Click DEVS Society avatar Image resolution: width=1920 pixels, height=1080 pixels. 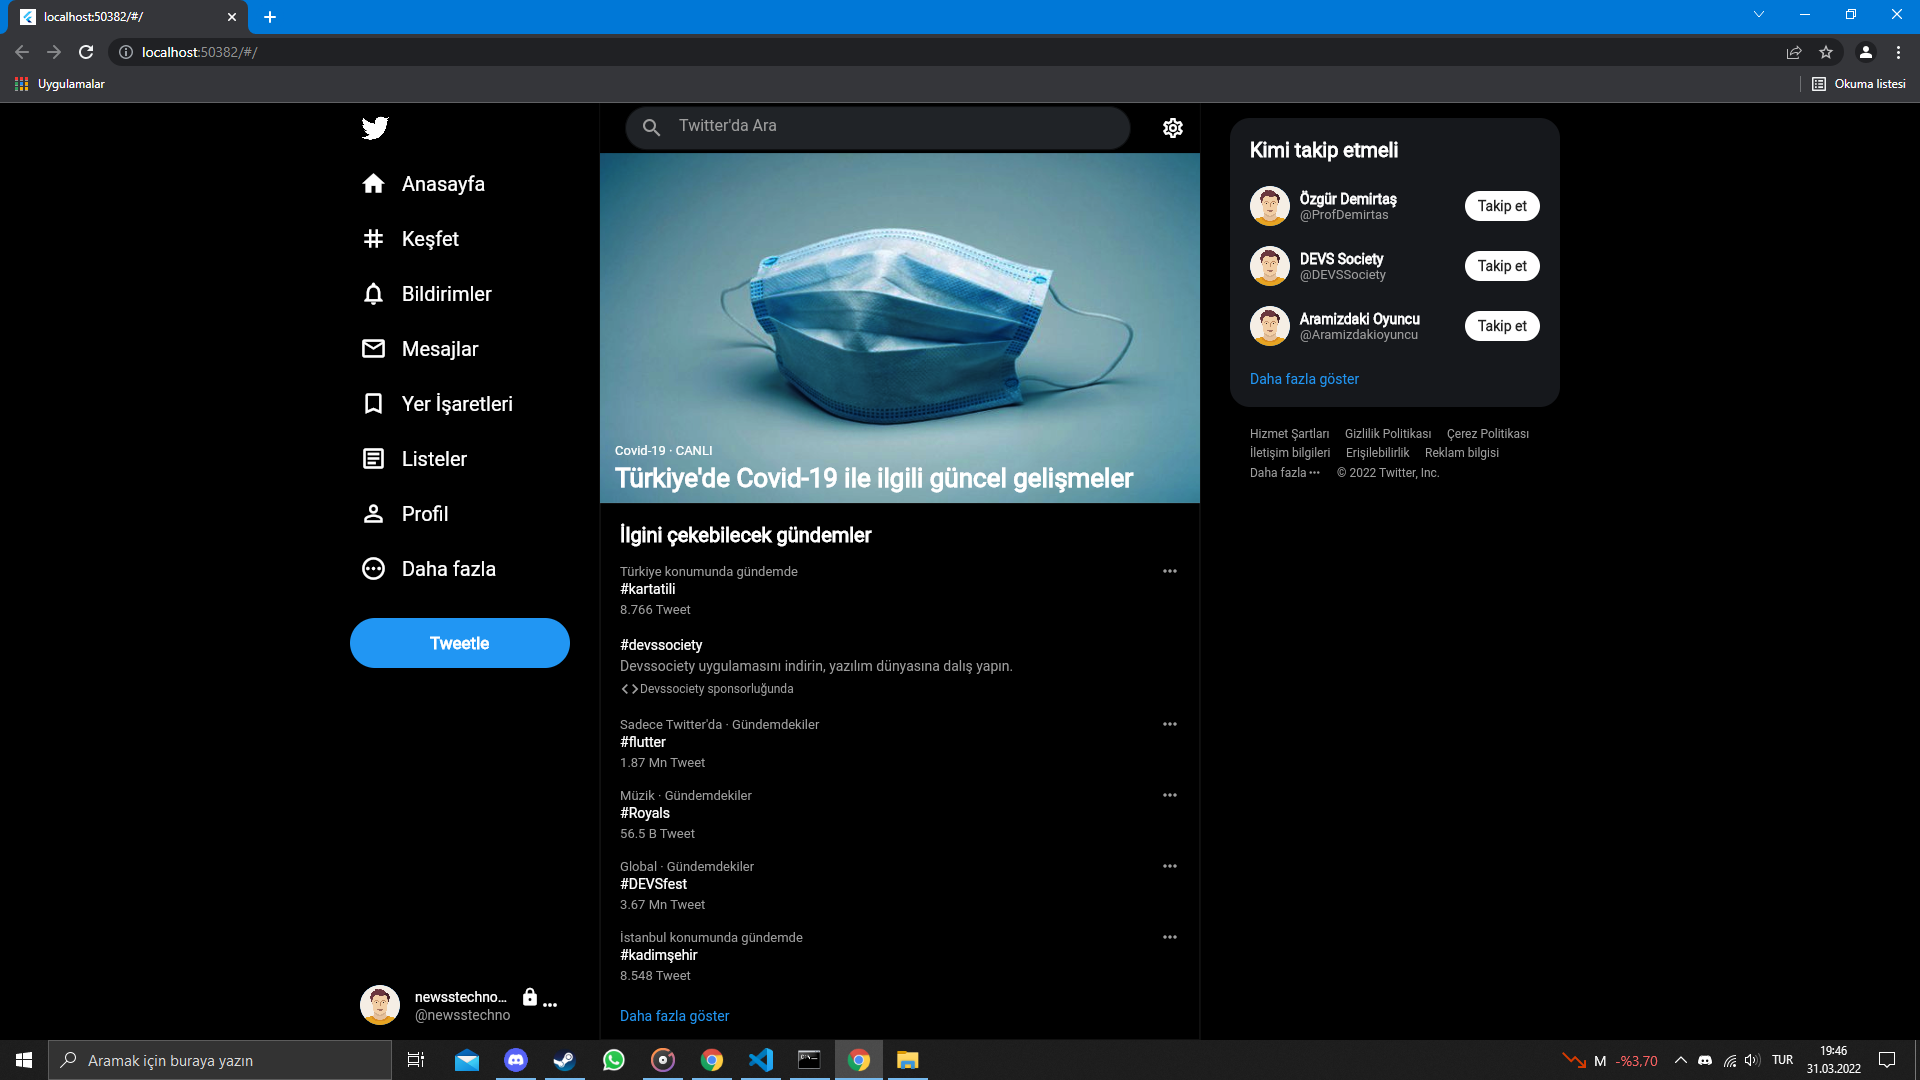(x=1270, y=266)
